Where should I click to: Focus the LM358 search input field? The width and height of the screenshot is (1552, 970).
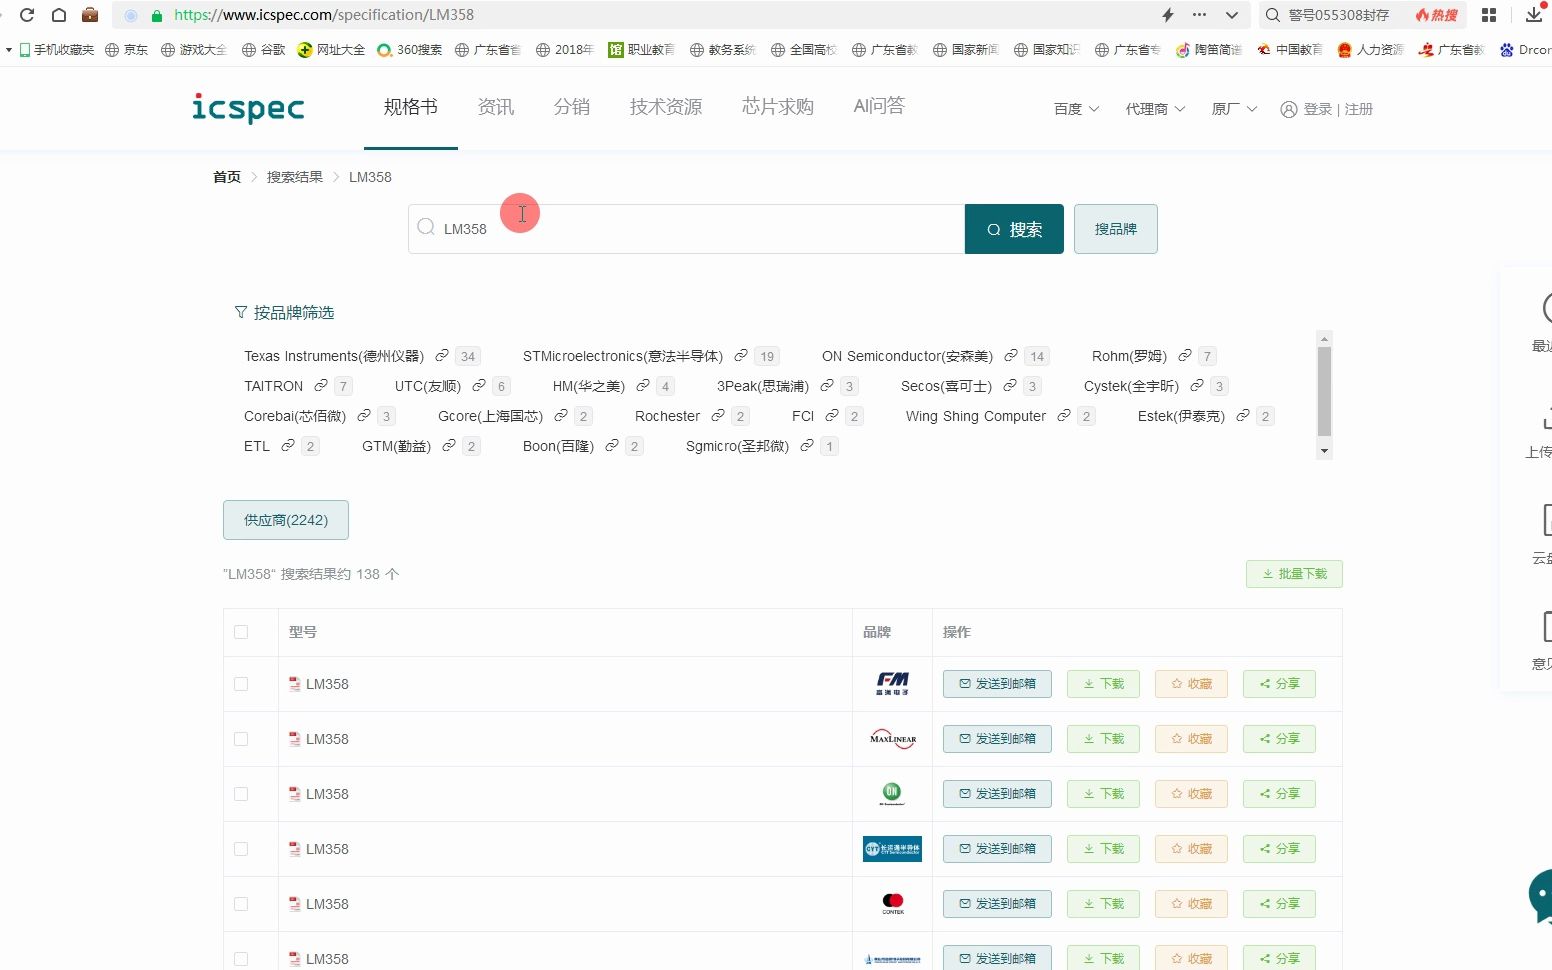coord(686,229)
